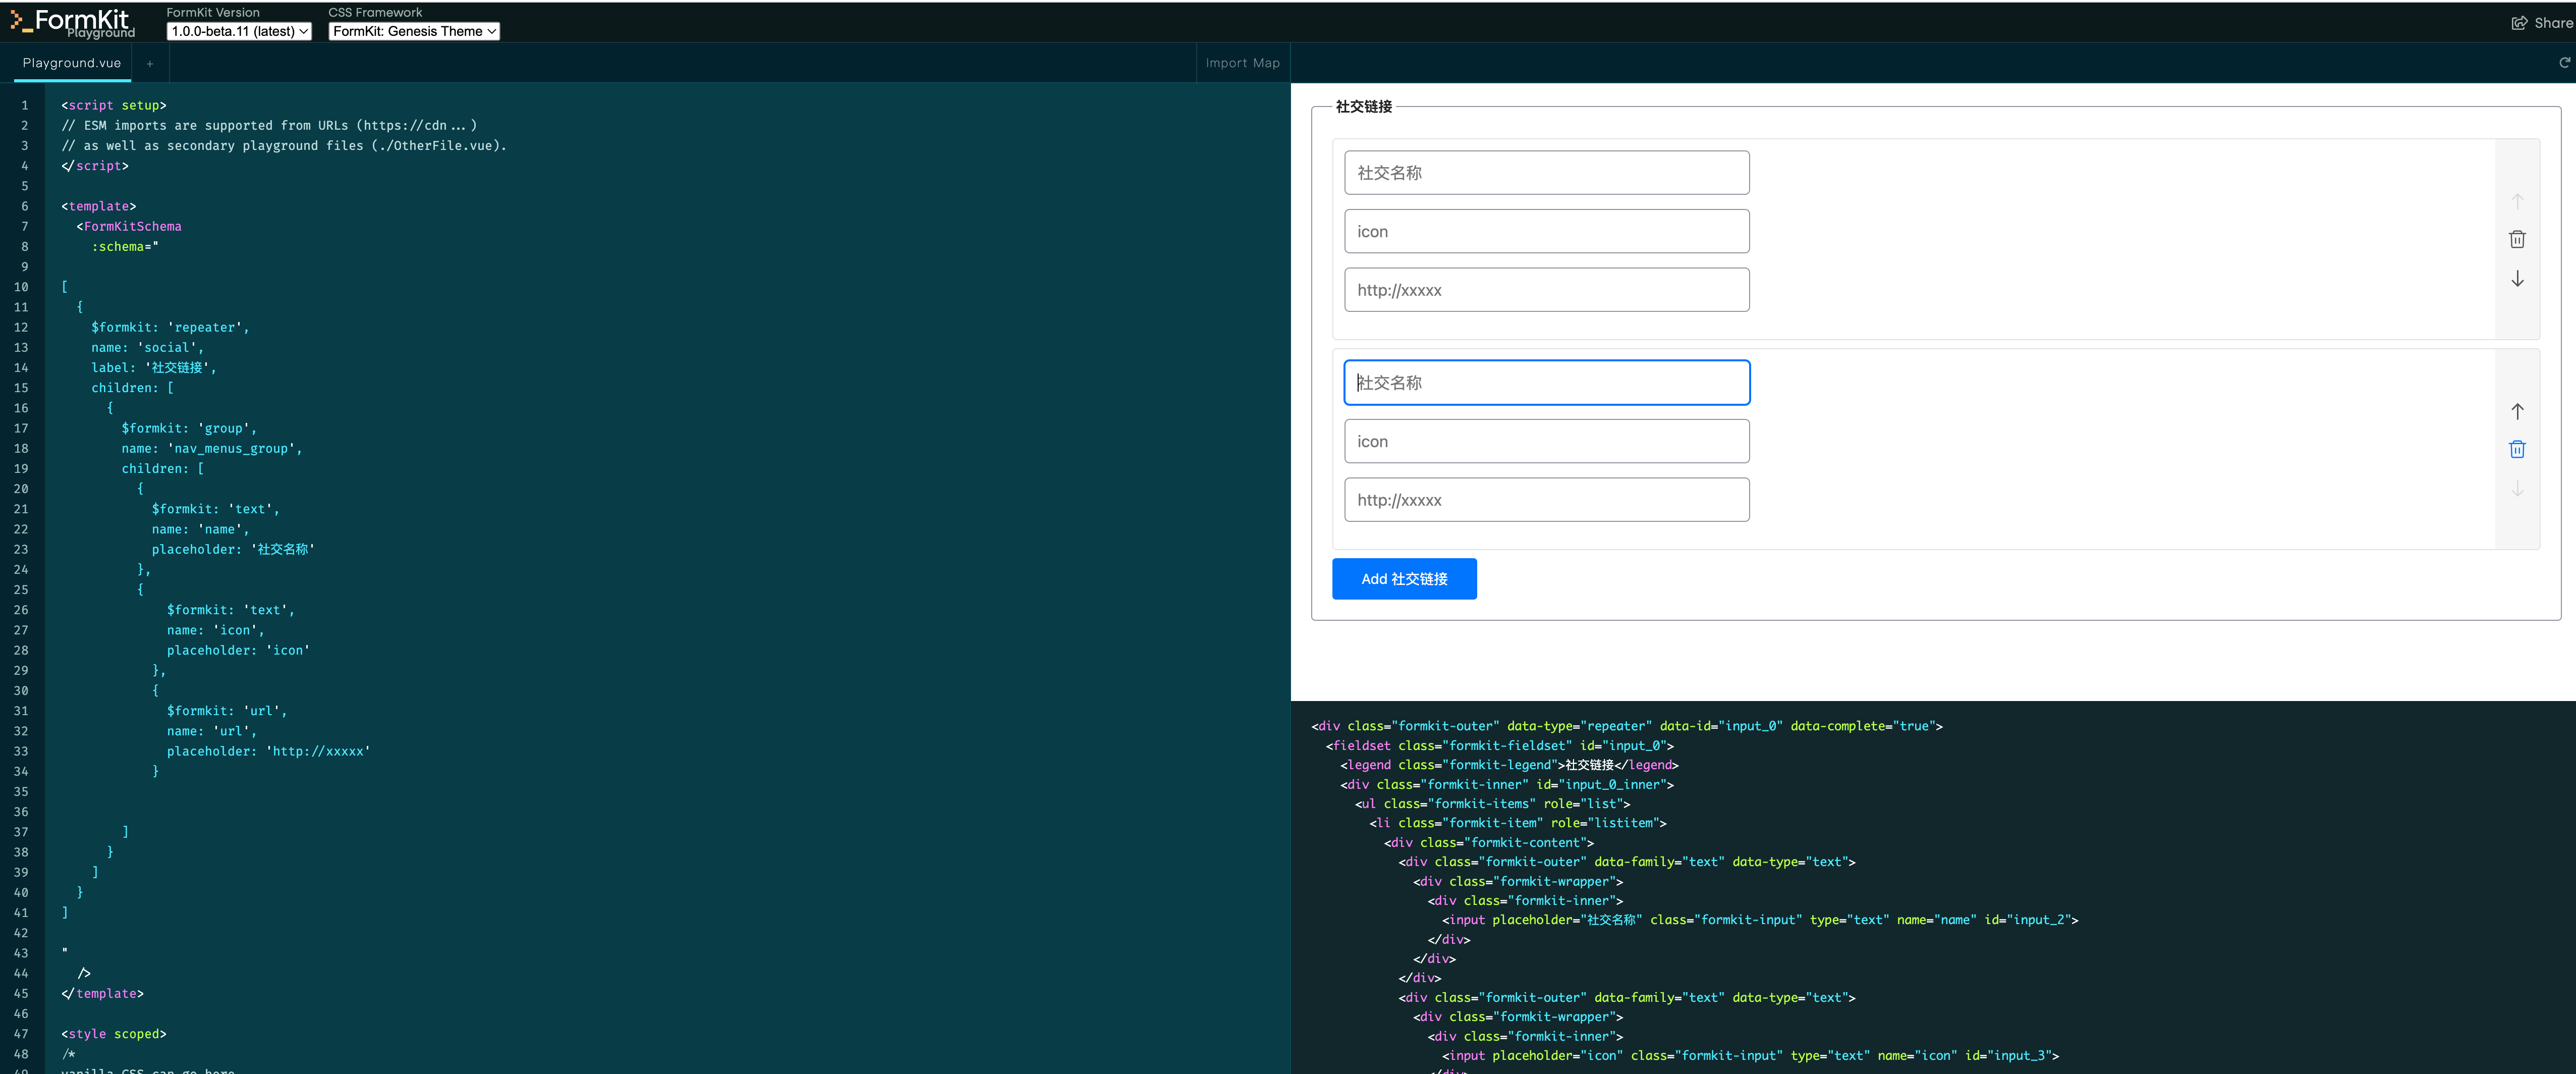Click first item's http://xxxxx url field

click(x=1546, y=290)
